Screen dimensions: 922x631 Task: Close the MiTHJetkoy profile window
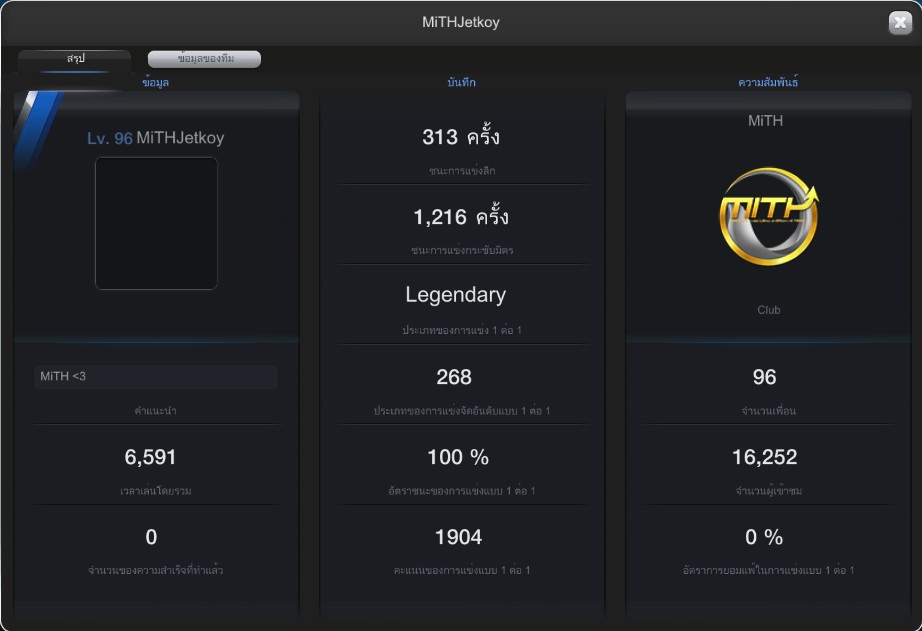tap(900, 23)
